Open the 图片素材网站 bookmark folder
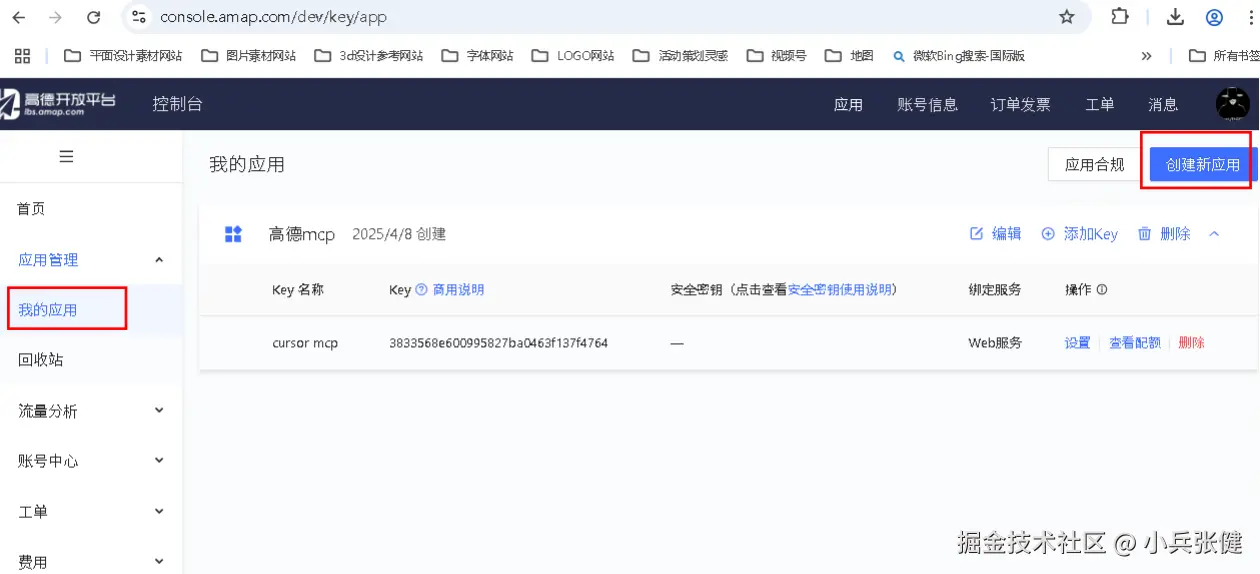This screenshot has width=1260, height=574. (x=248, y=56)
